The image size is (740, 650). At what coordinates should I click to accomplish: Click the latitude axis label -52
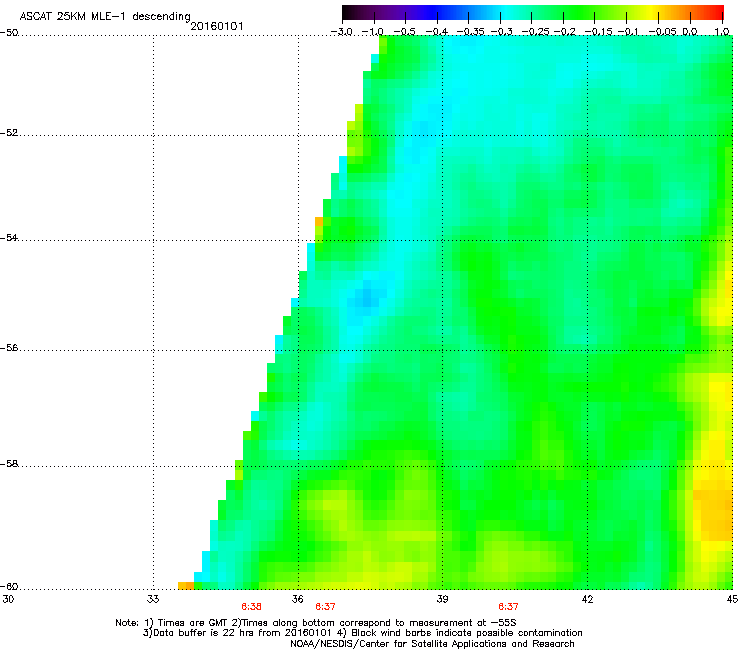point(9,133)
